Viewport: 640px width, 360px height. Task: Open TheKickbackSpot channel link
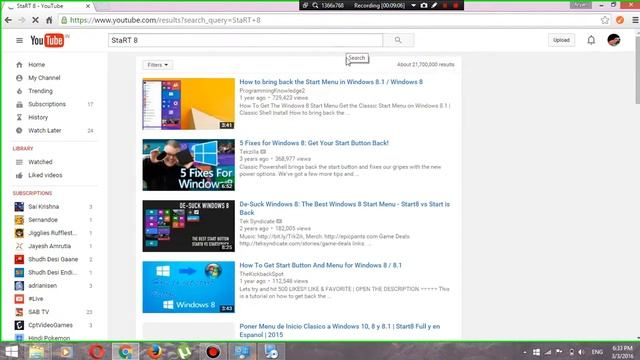click(261, 274)
